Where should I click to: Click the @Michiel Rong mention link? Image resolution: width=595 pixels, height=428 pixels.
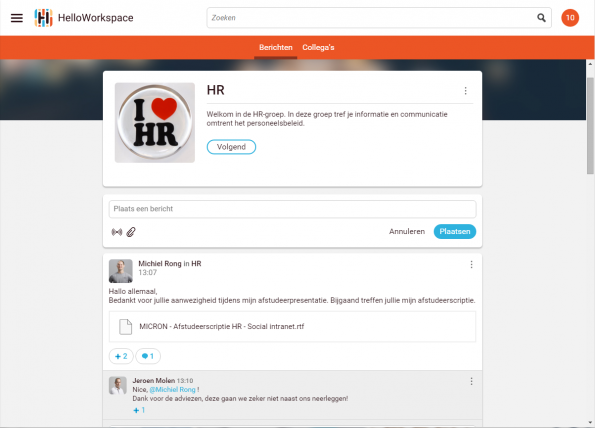[173, 390]
